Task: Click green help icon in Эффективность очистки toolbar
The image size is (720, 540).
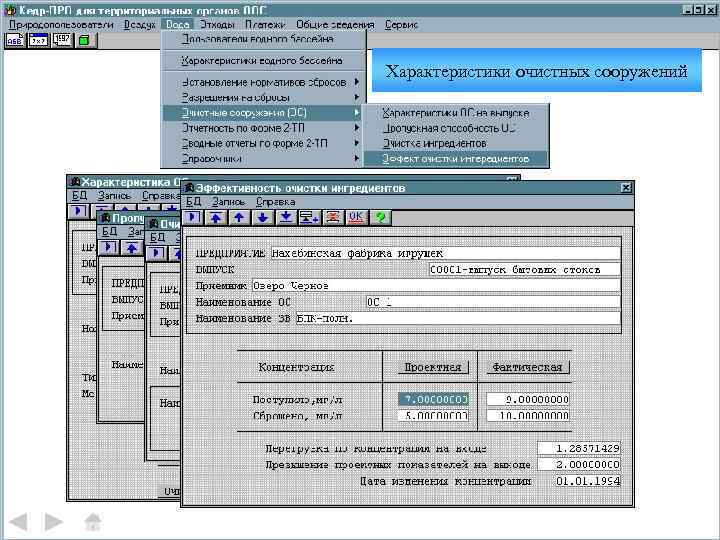Action: [x=380, y=217]
